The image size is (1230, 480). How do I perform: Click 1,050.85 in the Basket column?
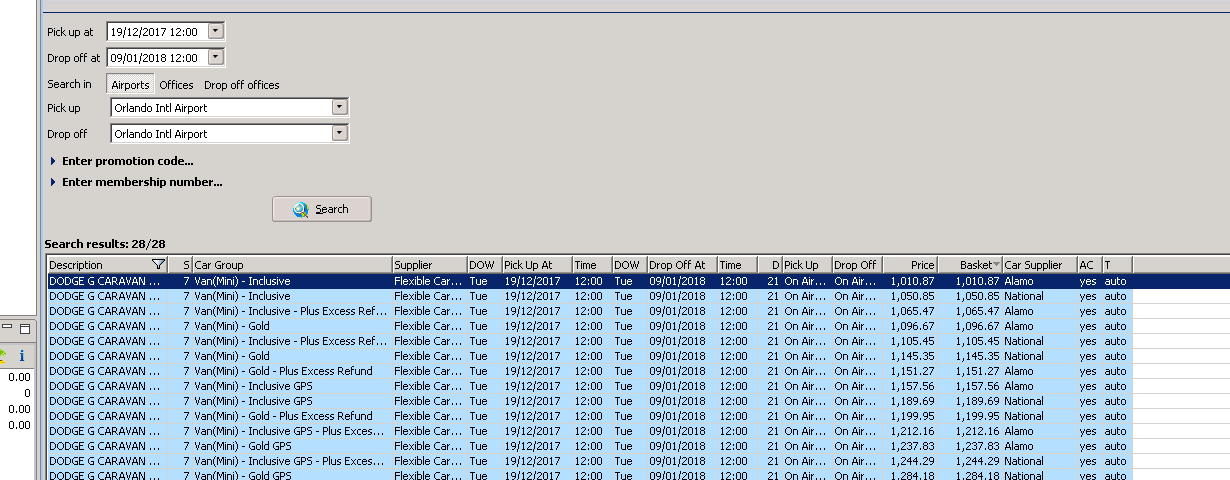pyautogui.click(x=975, y=296)
